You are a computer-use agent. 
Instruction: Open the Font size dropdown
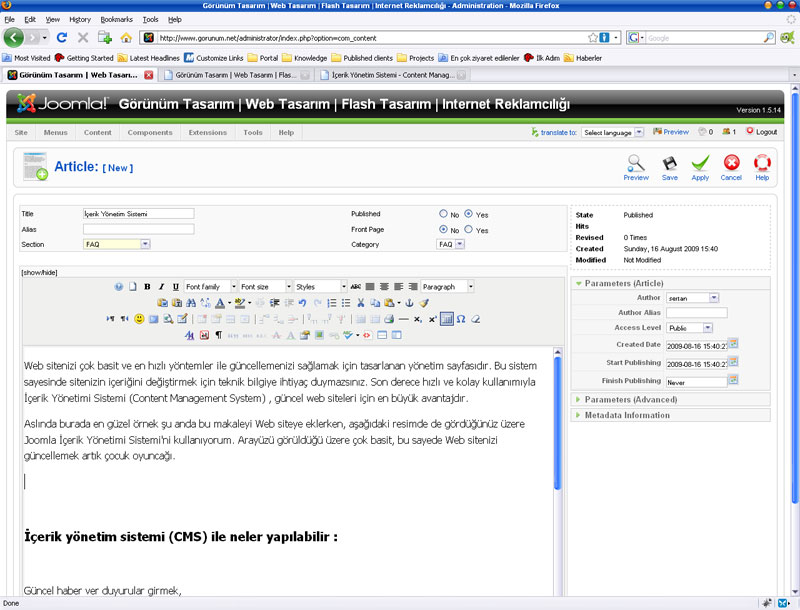coord(265,287)
